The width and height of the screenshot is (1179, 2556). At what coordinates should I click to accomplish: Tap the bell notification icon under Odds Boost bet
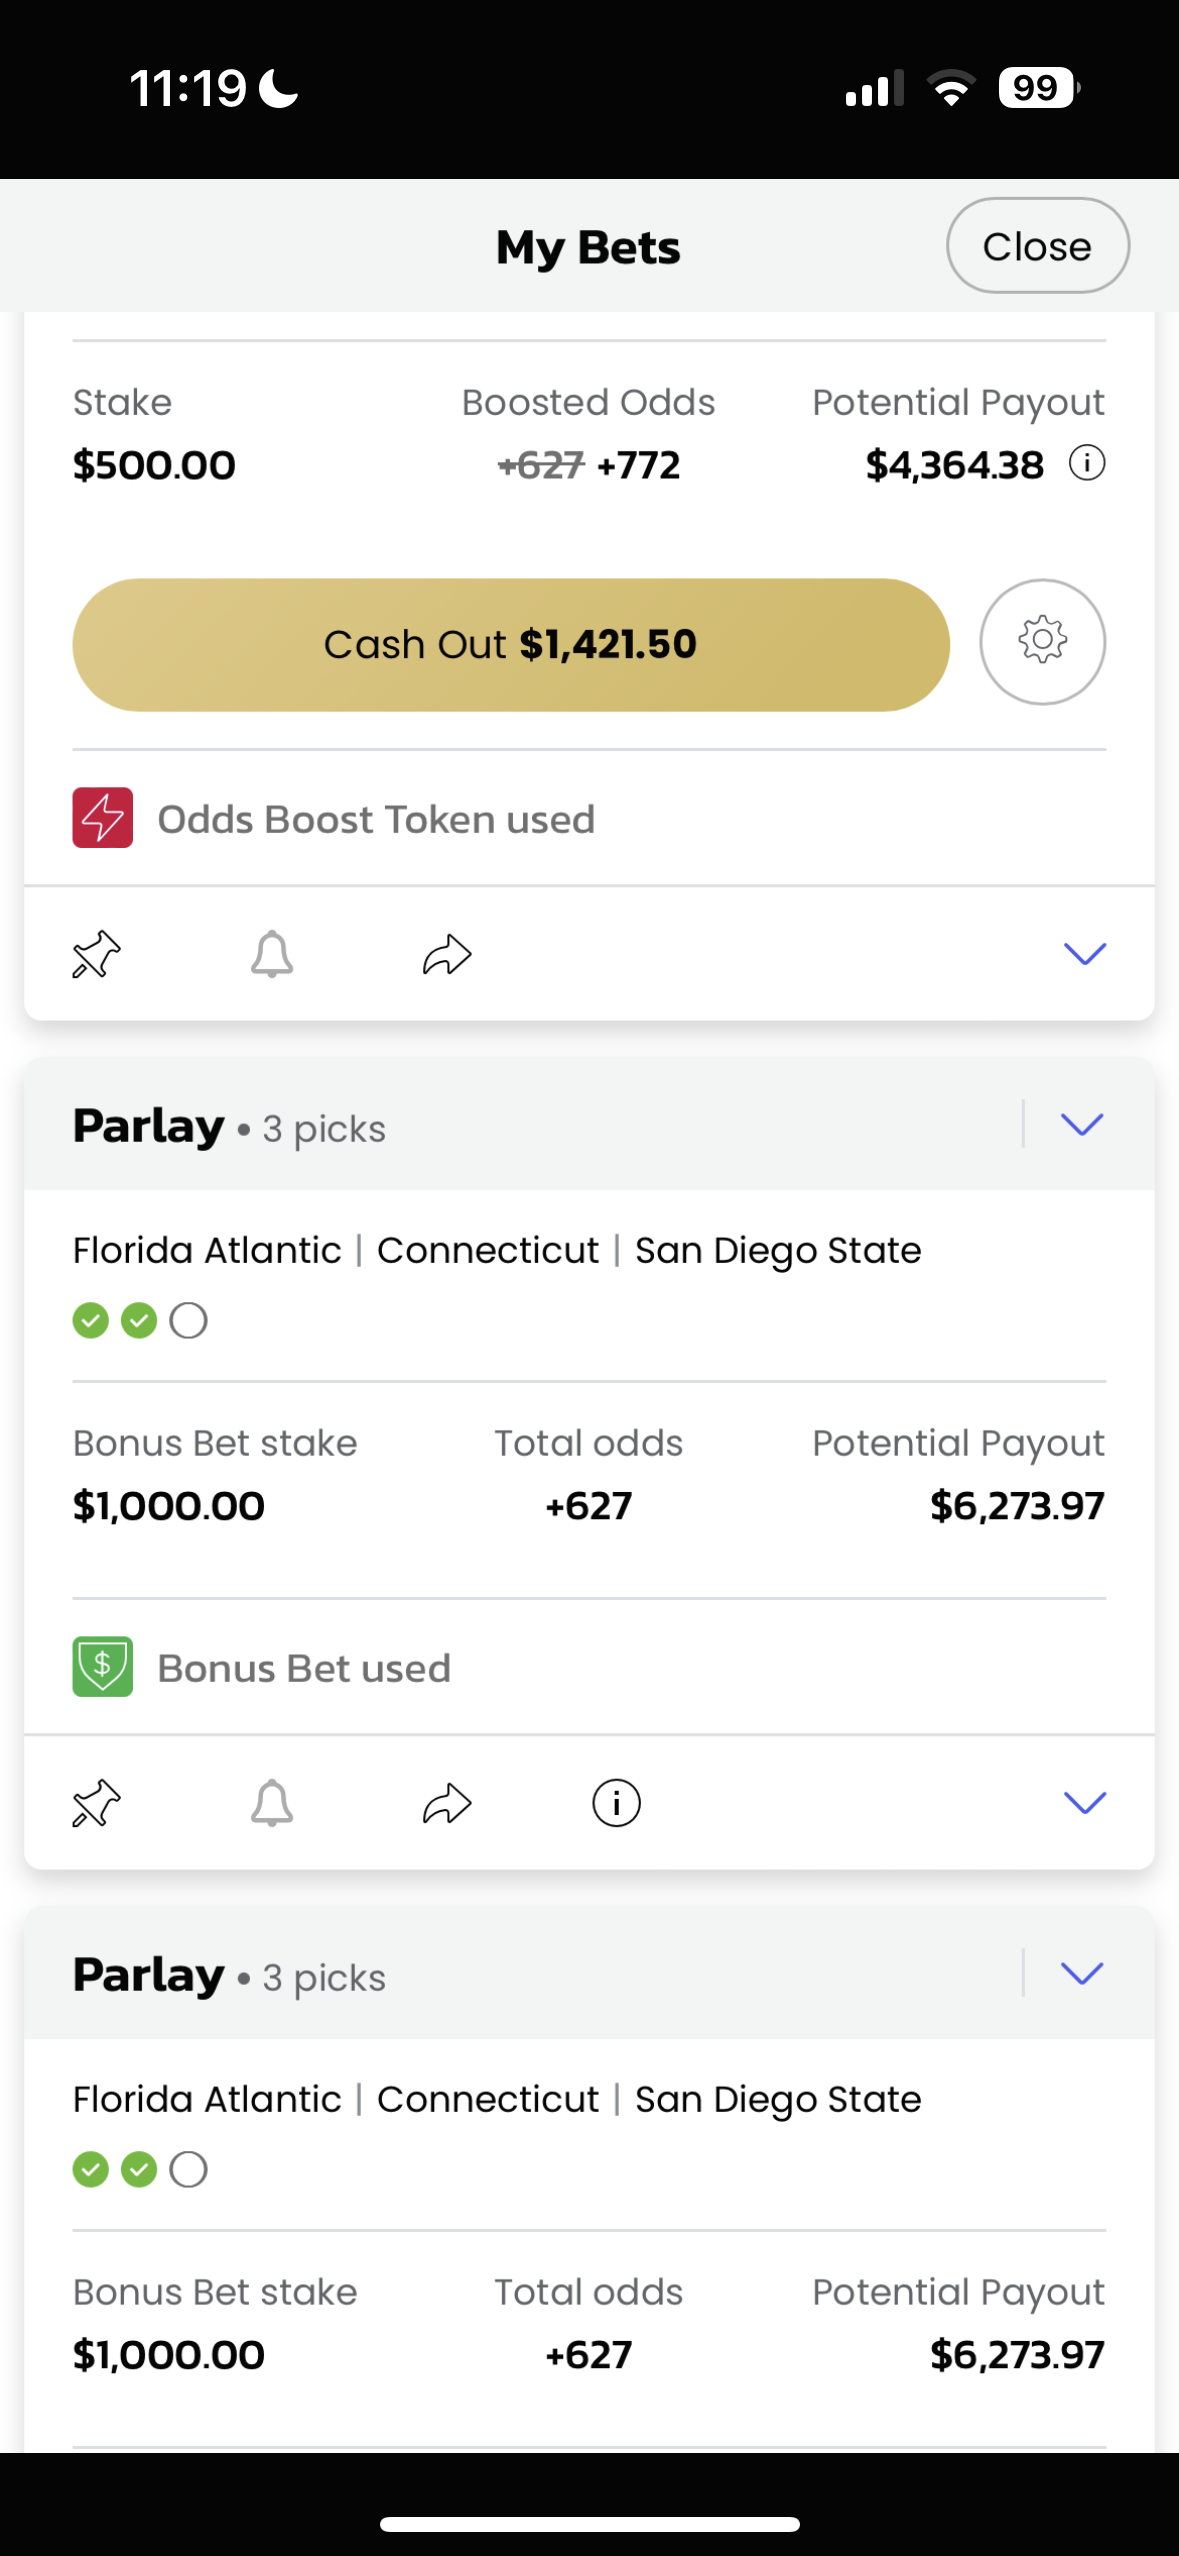(272, 954)
